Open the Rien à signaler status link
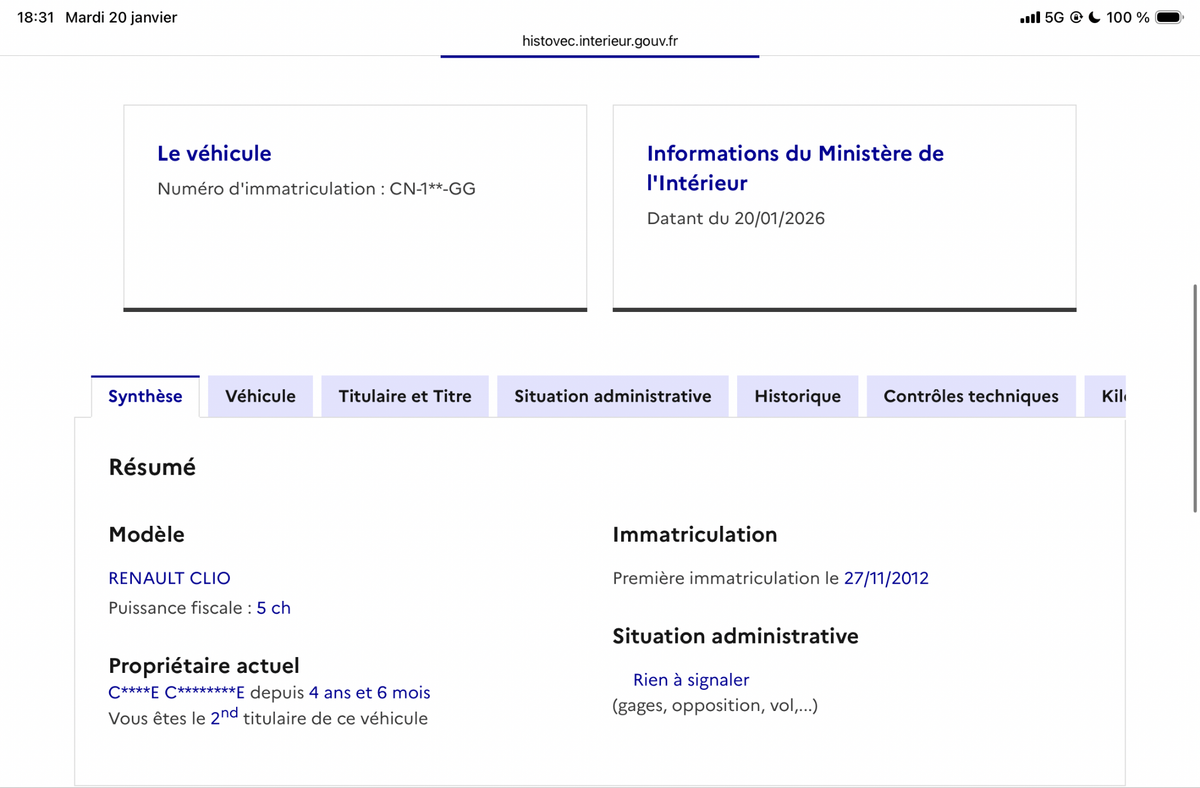This screenshot has height=788, width=1200. (x=690, y=679)
